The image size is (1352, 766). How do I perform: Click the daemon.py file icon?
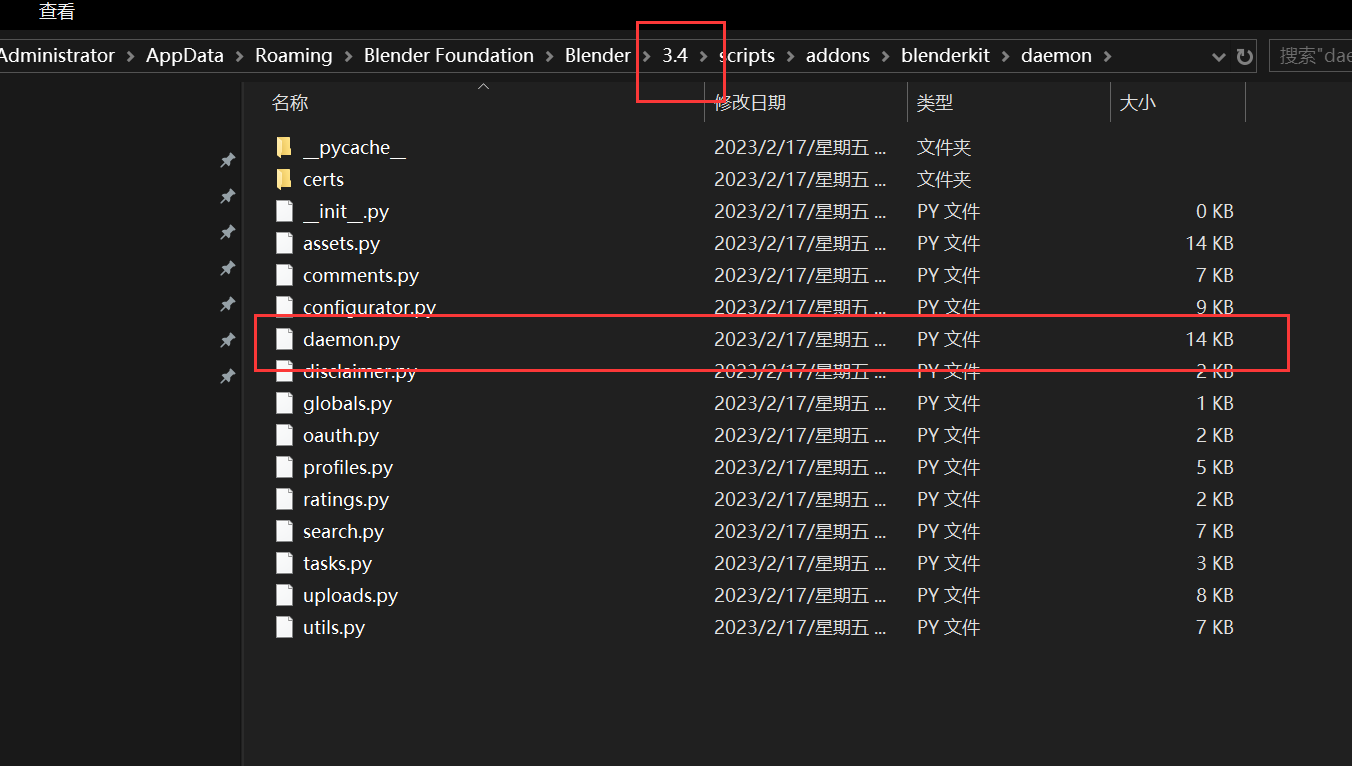pyautogui.click(x=284, y=339)
